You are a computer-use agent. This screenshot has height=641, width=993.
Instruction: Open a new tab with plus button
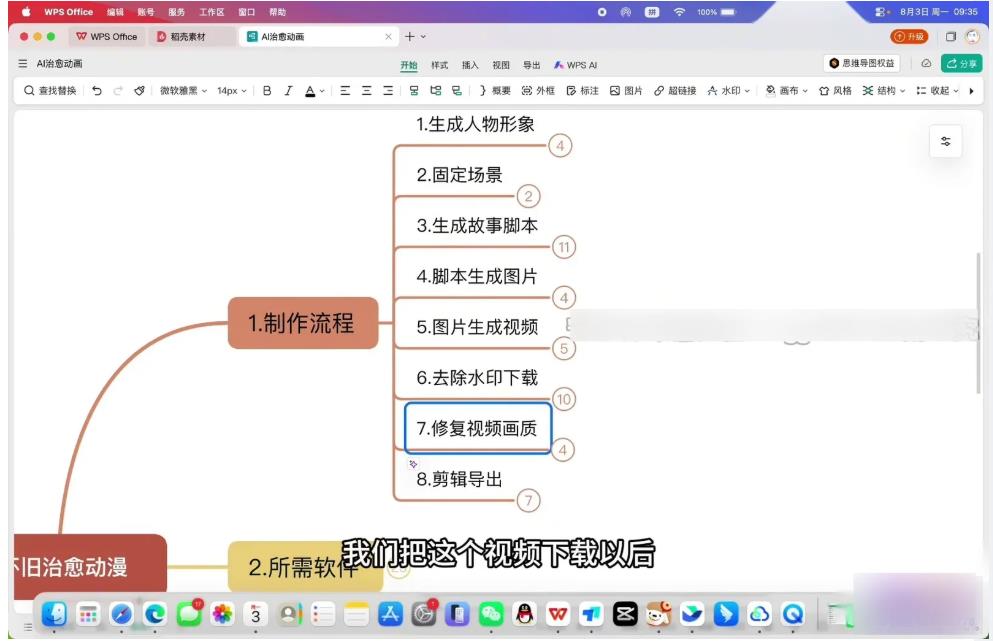point(410,37)
